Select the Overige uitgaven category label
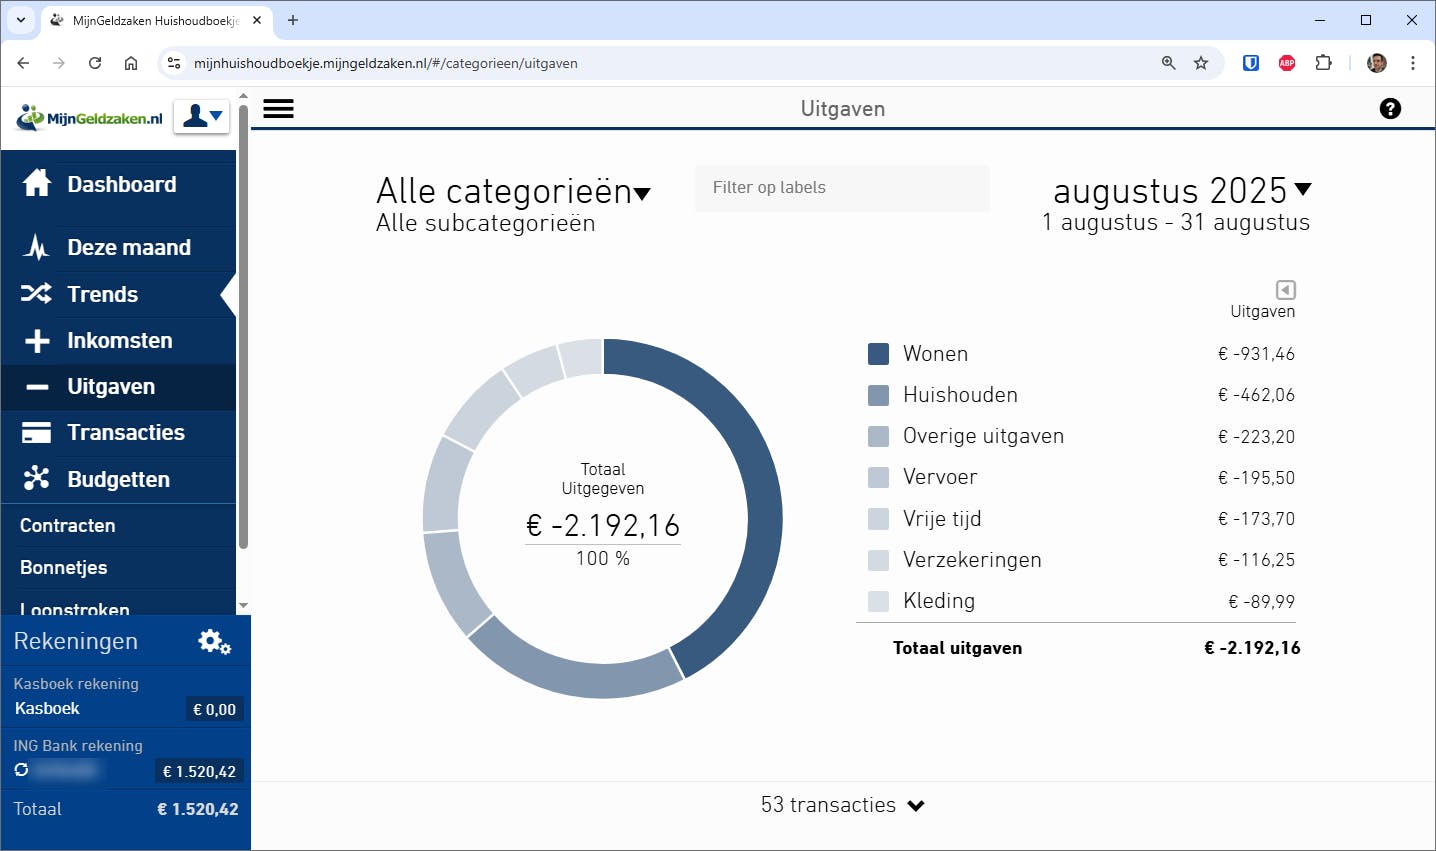Screen dimensions: 1436x851 coord(983,436)
